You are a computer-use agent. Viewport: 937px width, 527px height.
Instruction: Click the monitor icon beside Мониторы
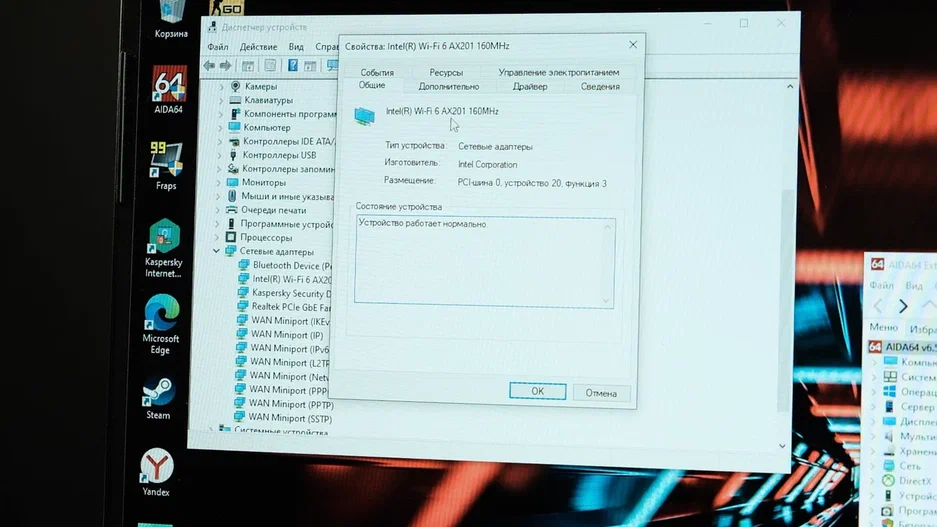(x=233, y=182)
